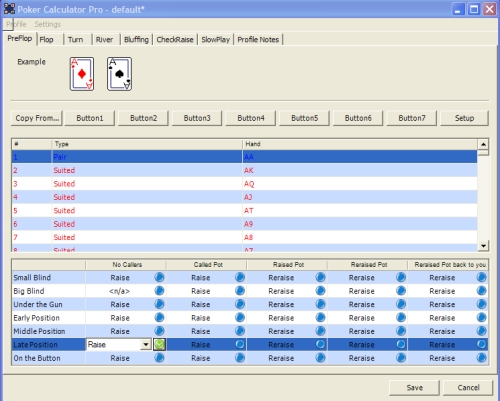Click the Big Blind <n/a> cell
The height and width of the screenshot is (401, 500).
click(119, 291)
